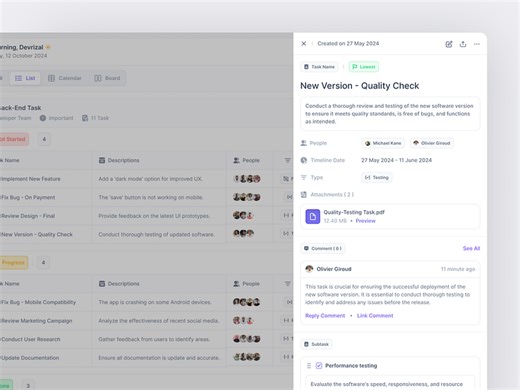Screen dimensions: 520x390
Task: Click the timeline date 27 May 2024 - 11 June 2024
Action: coord(396,160)
